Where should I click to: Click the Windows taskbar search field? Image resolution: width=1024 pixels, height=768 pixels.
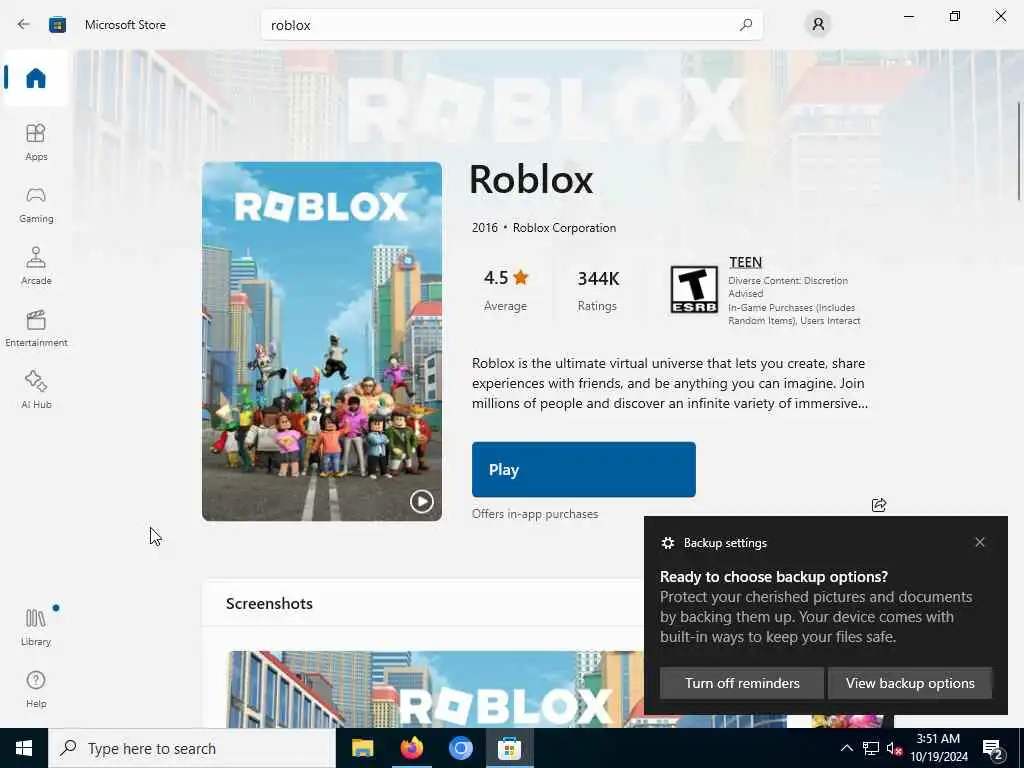click(x=191, y=748)
